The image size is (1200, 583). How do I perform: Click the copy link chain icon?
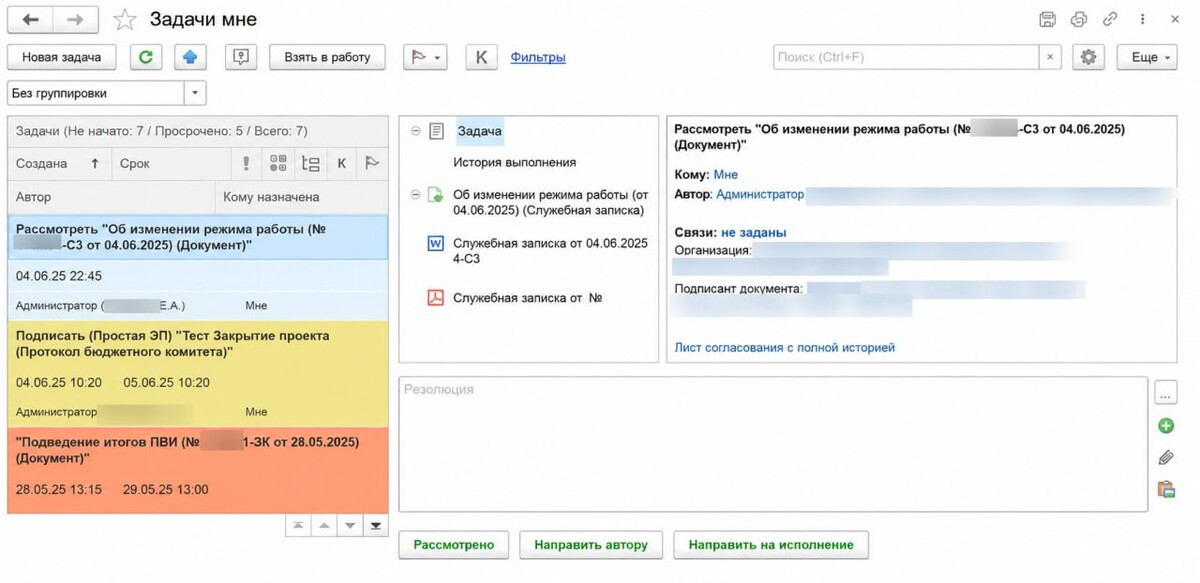(x=1110, y=19)
